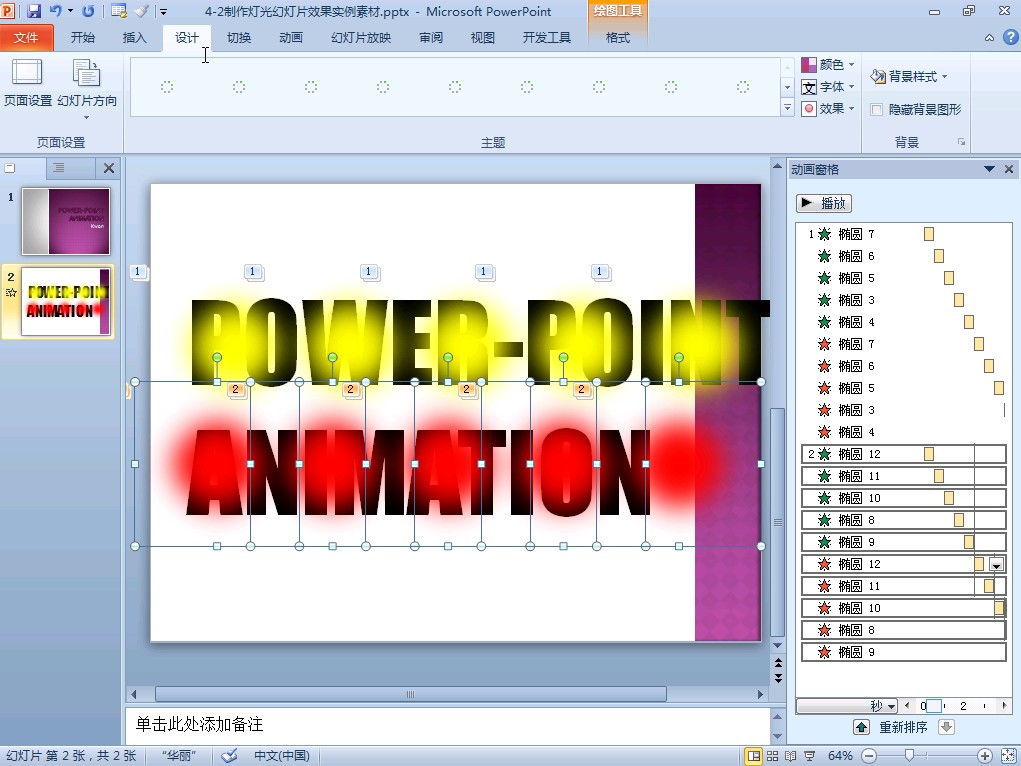
Task: Switch to the 插入 tab
Action: click(134, 38)
